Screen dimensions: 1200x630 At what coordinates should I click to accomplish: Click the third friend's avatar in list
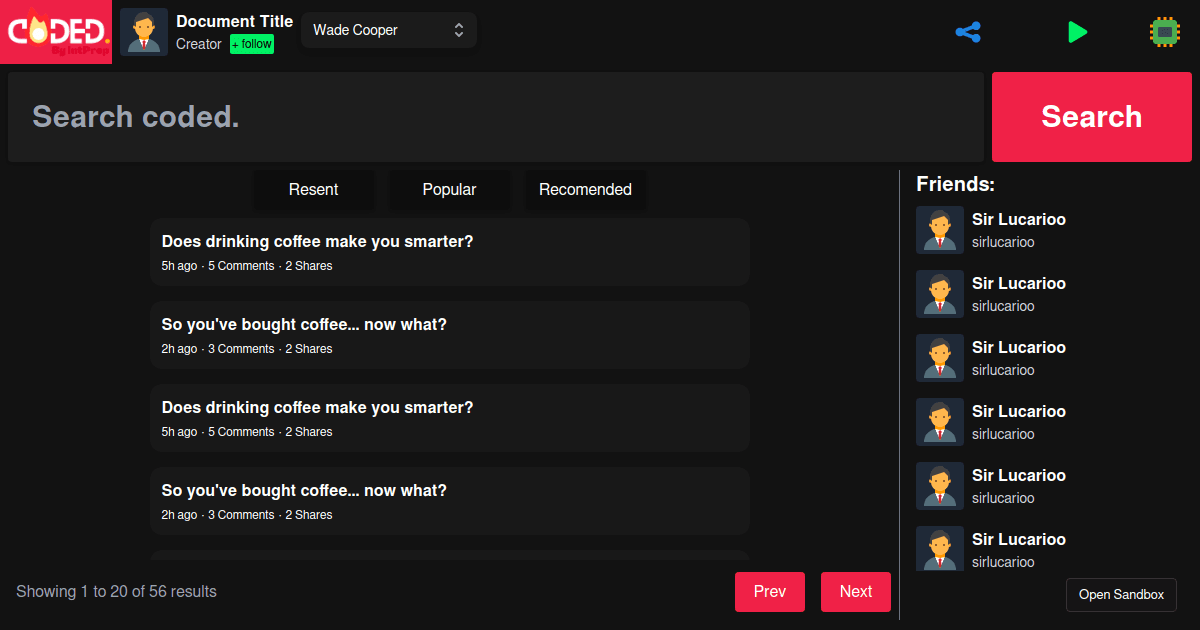pos(940,358)
